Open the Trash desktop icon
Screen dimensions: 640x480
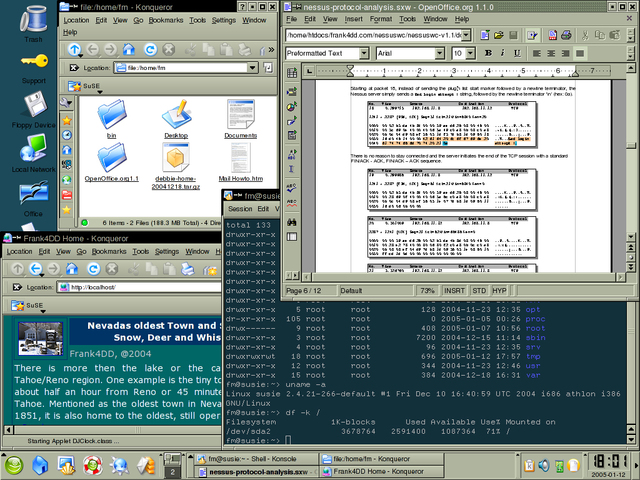tap(33, 24)
